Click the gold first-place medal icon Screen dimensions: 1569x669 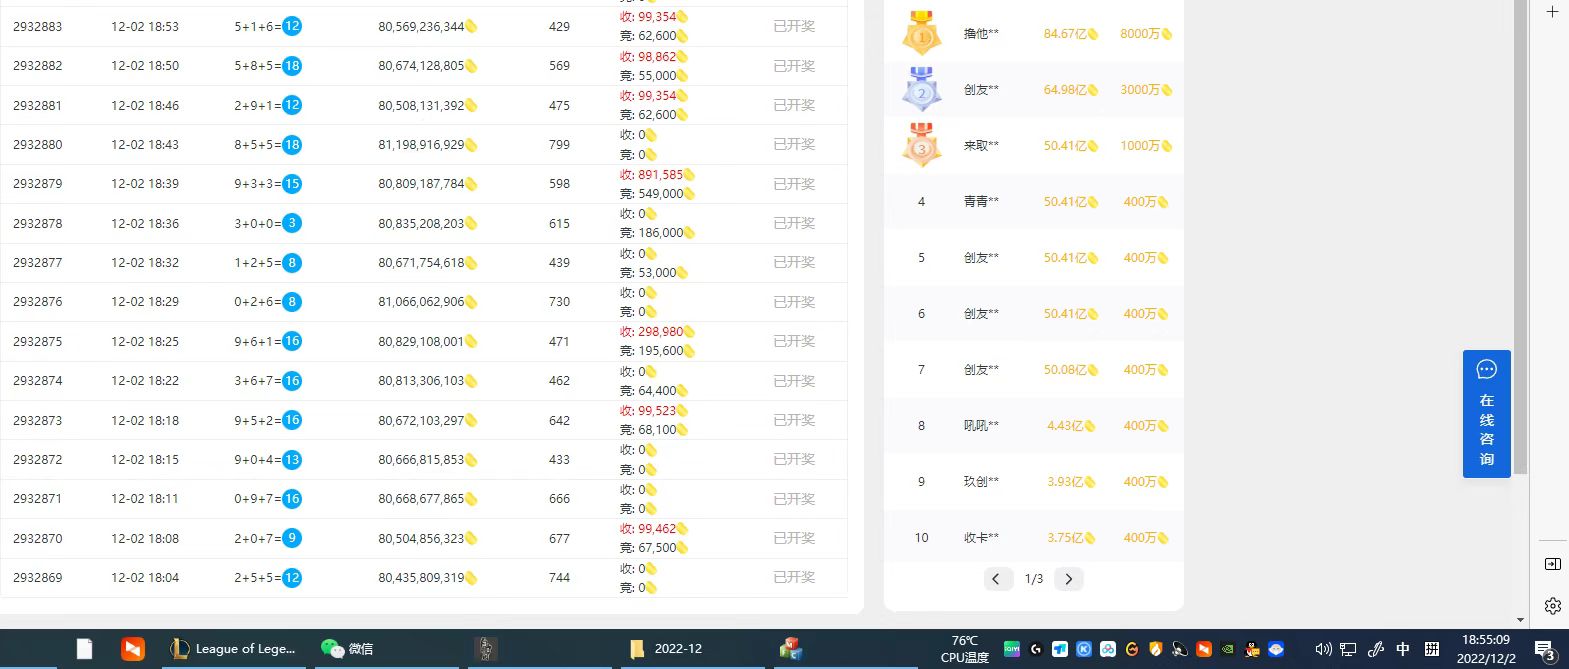click(x=921, y=33)
